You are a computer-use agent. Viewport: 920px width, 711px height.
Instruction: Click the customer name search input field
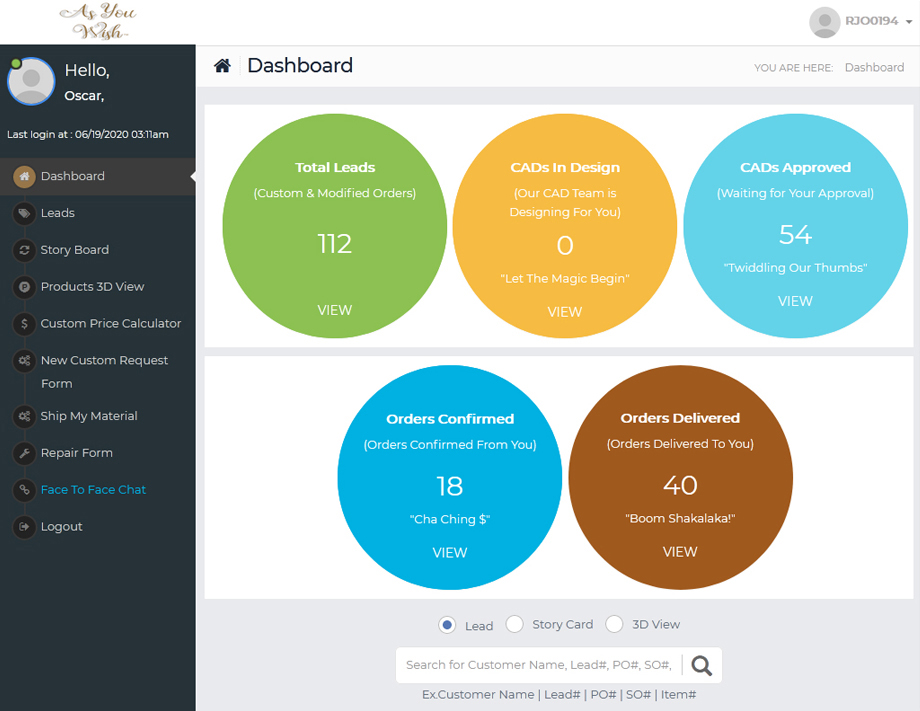click(x=538, y=665)
